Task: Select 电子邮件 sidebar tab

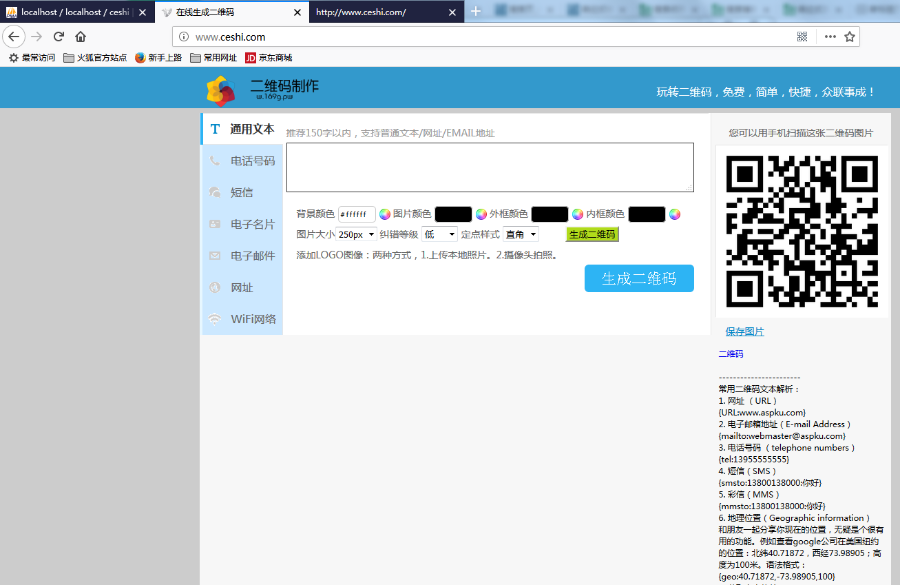Action: tap(242, 255)
